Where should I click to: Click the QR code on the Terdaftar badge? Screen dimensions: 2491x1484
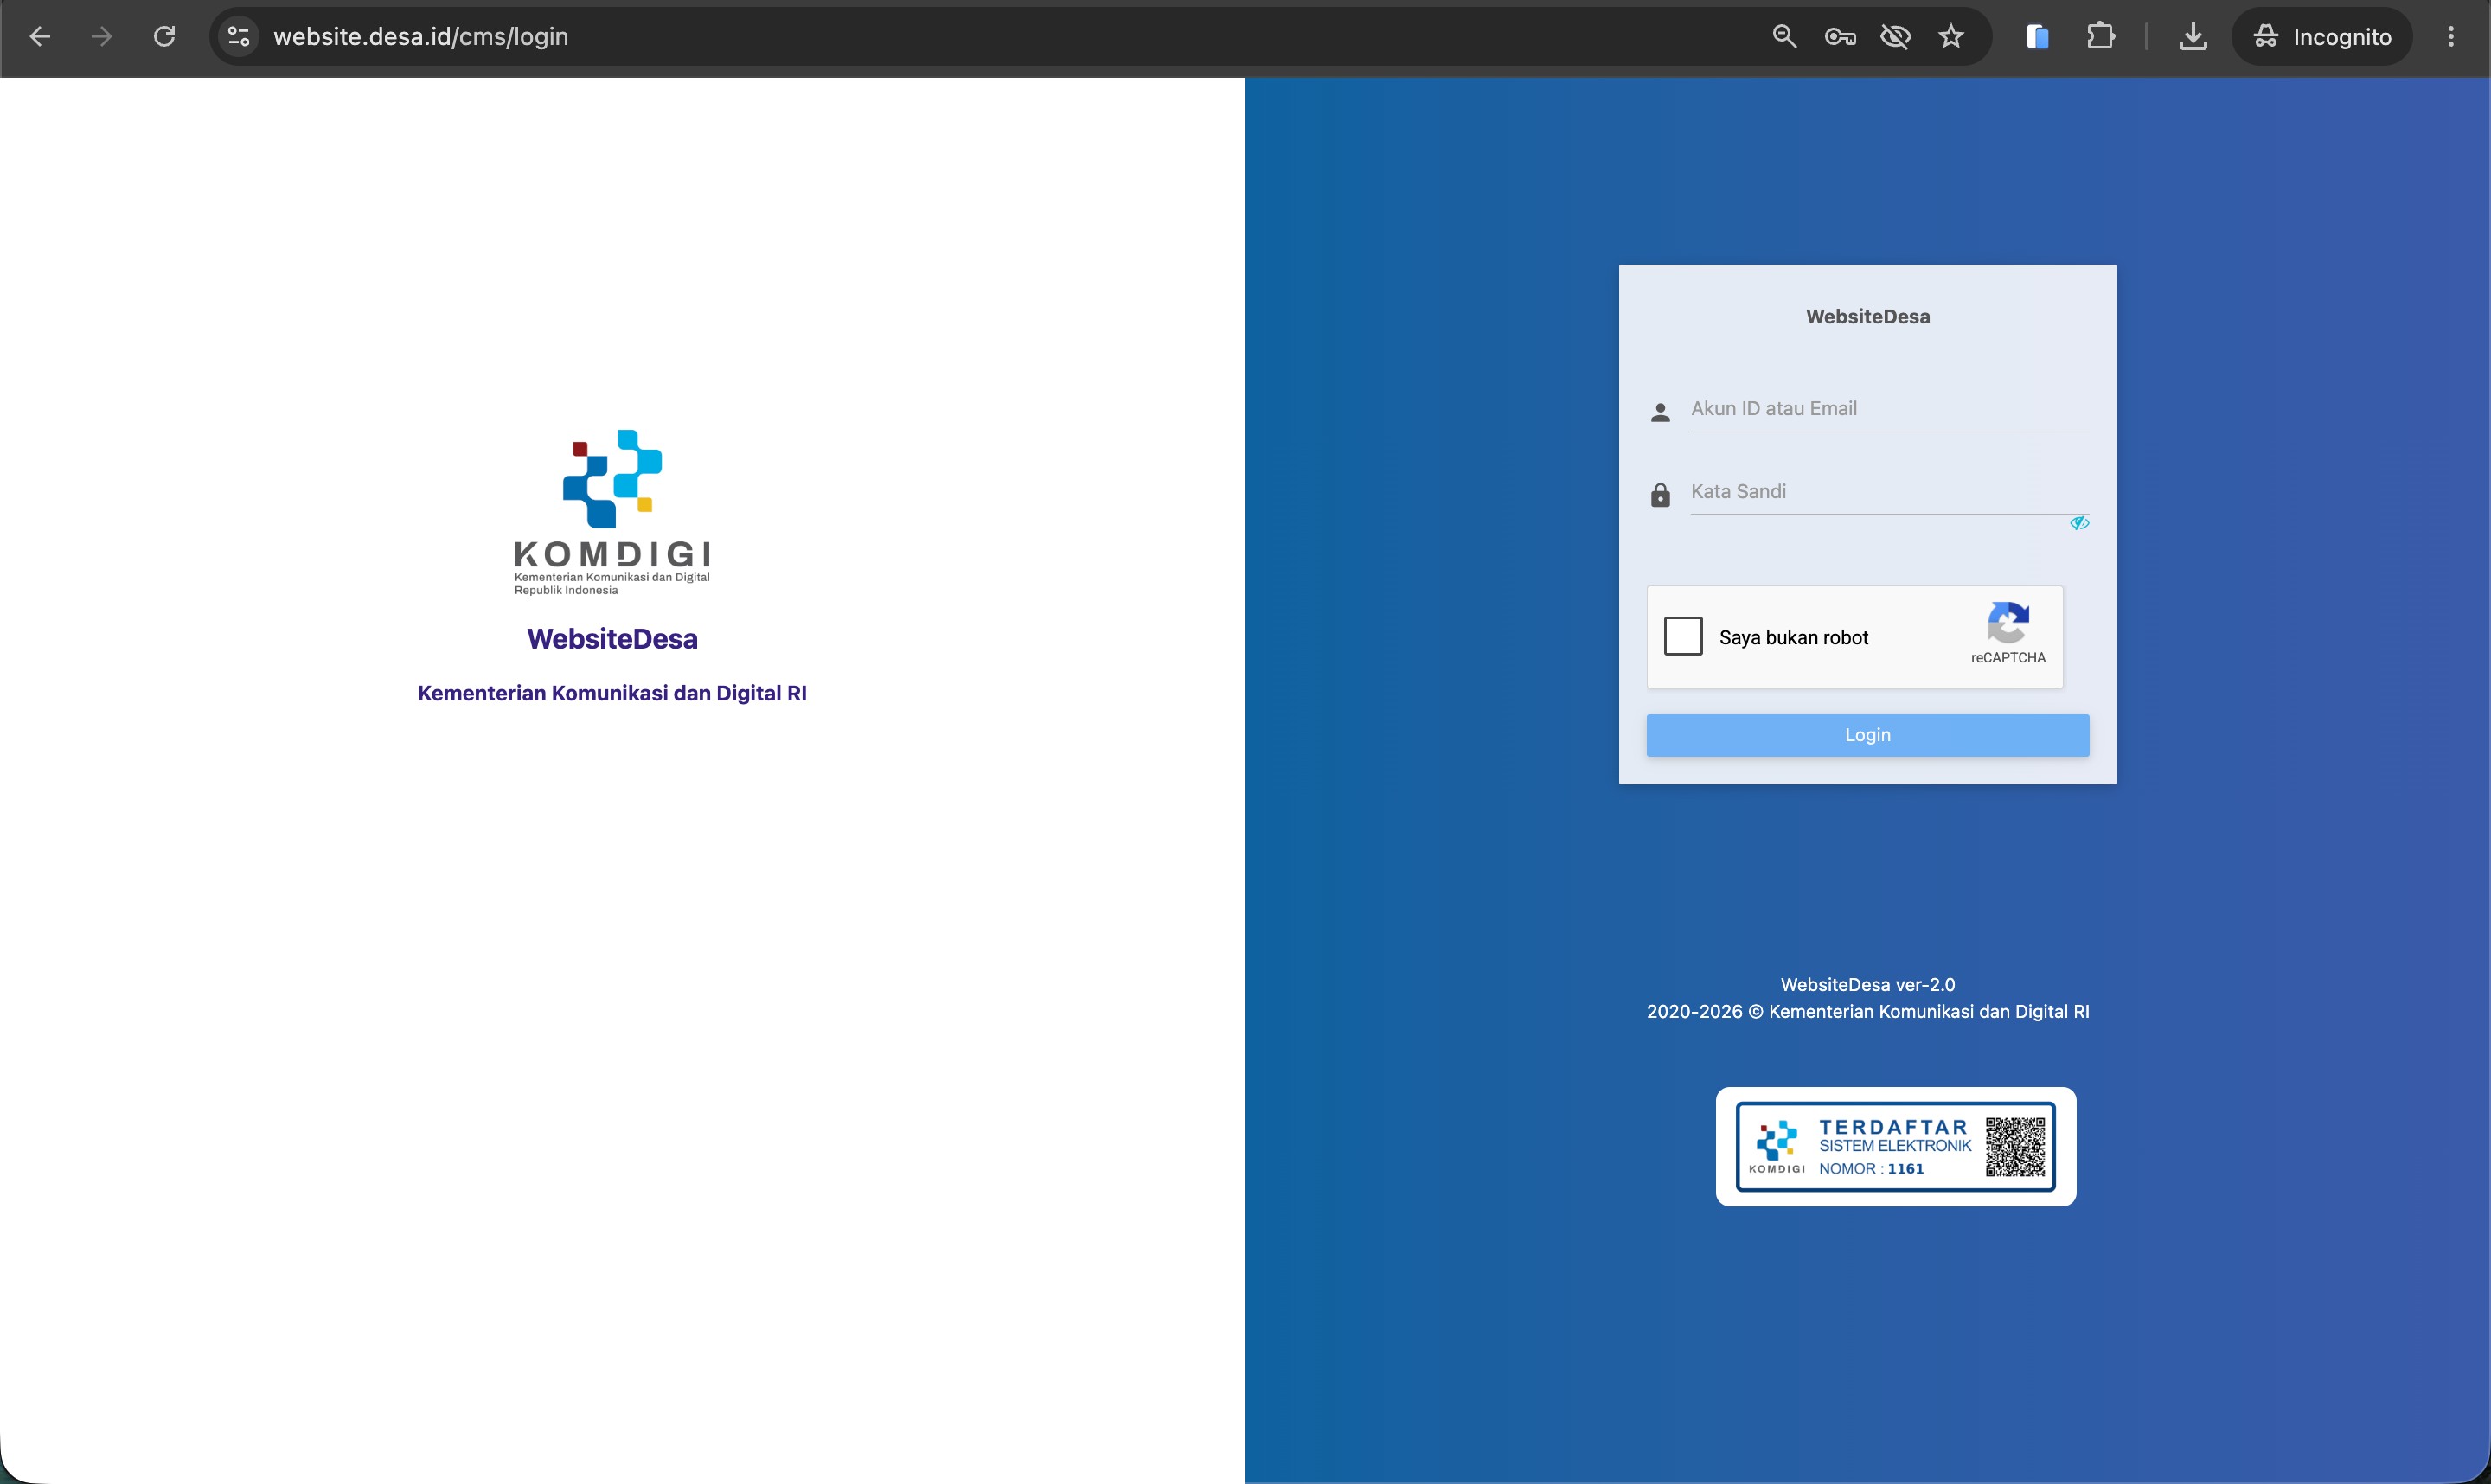pos(2015,1147)
